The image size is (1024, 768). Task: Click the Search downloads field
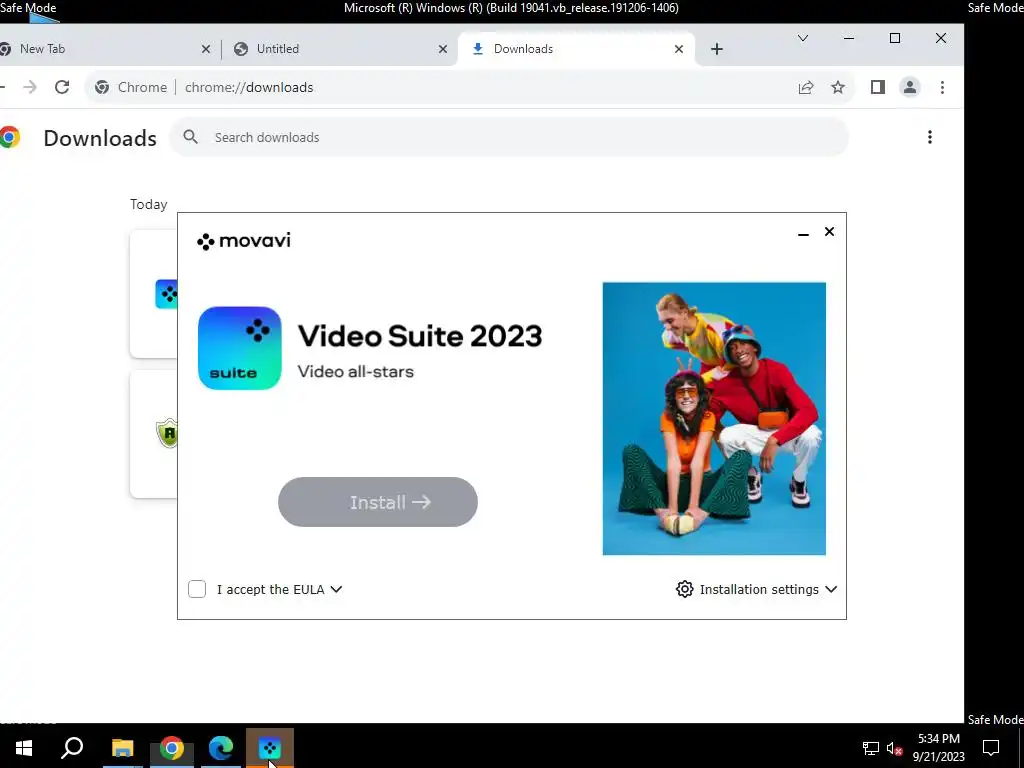tap(509, 137)
